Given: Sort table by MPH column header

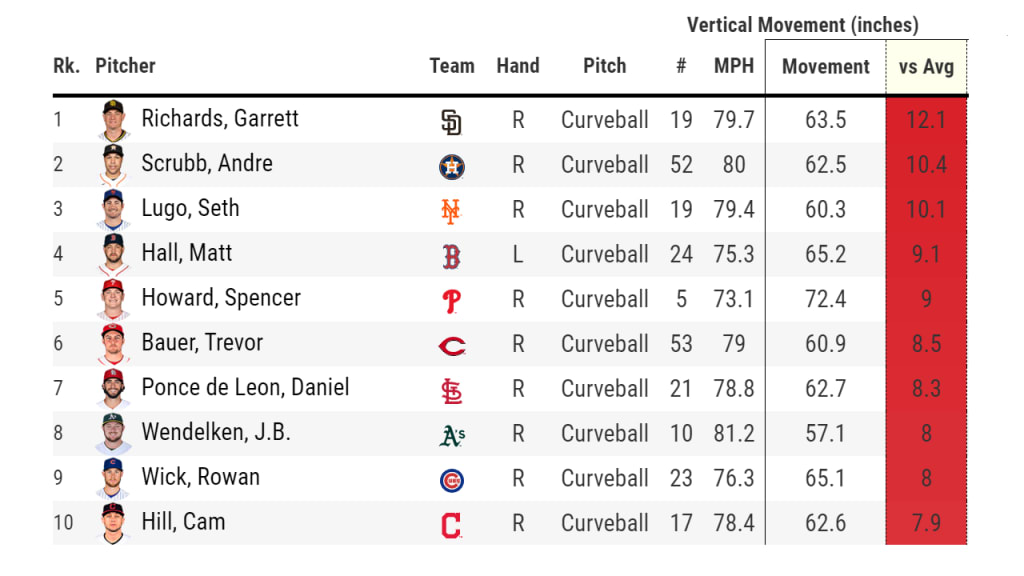Looking at the screenshot, I should [733, 67].
